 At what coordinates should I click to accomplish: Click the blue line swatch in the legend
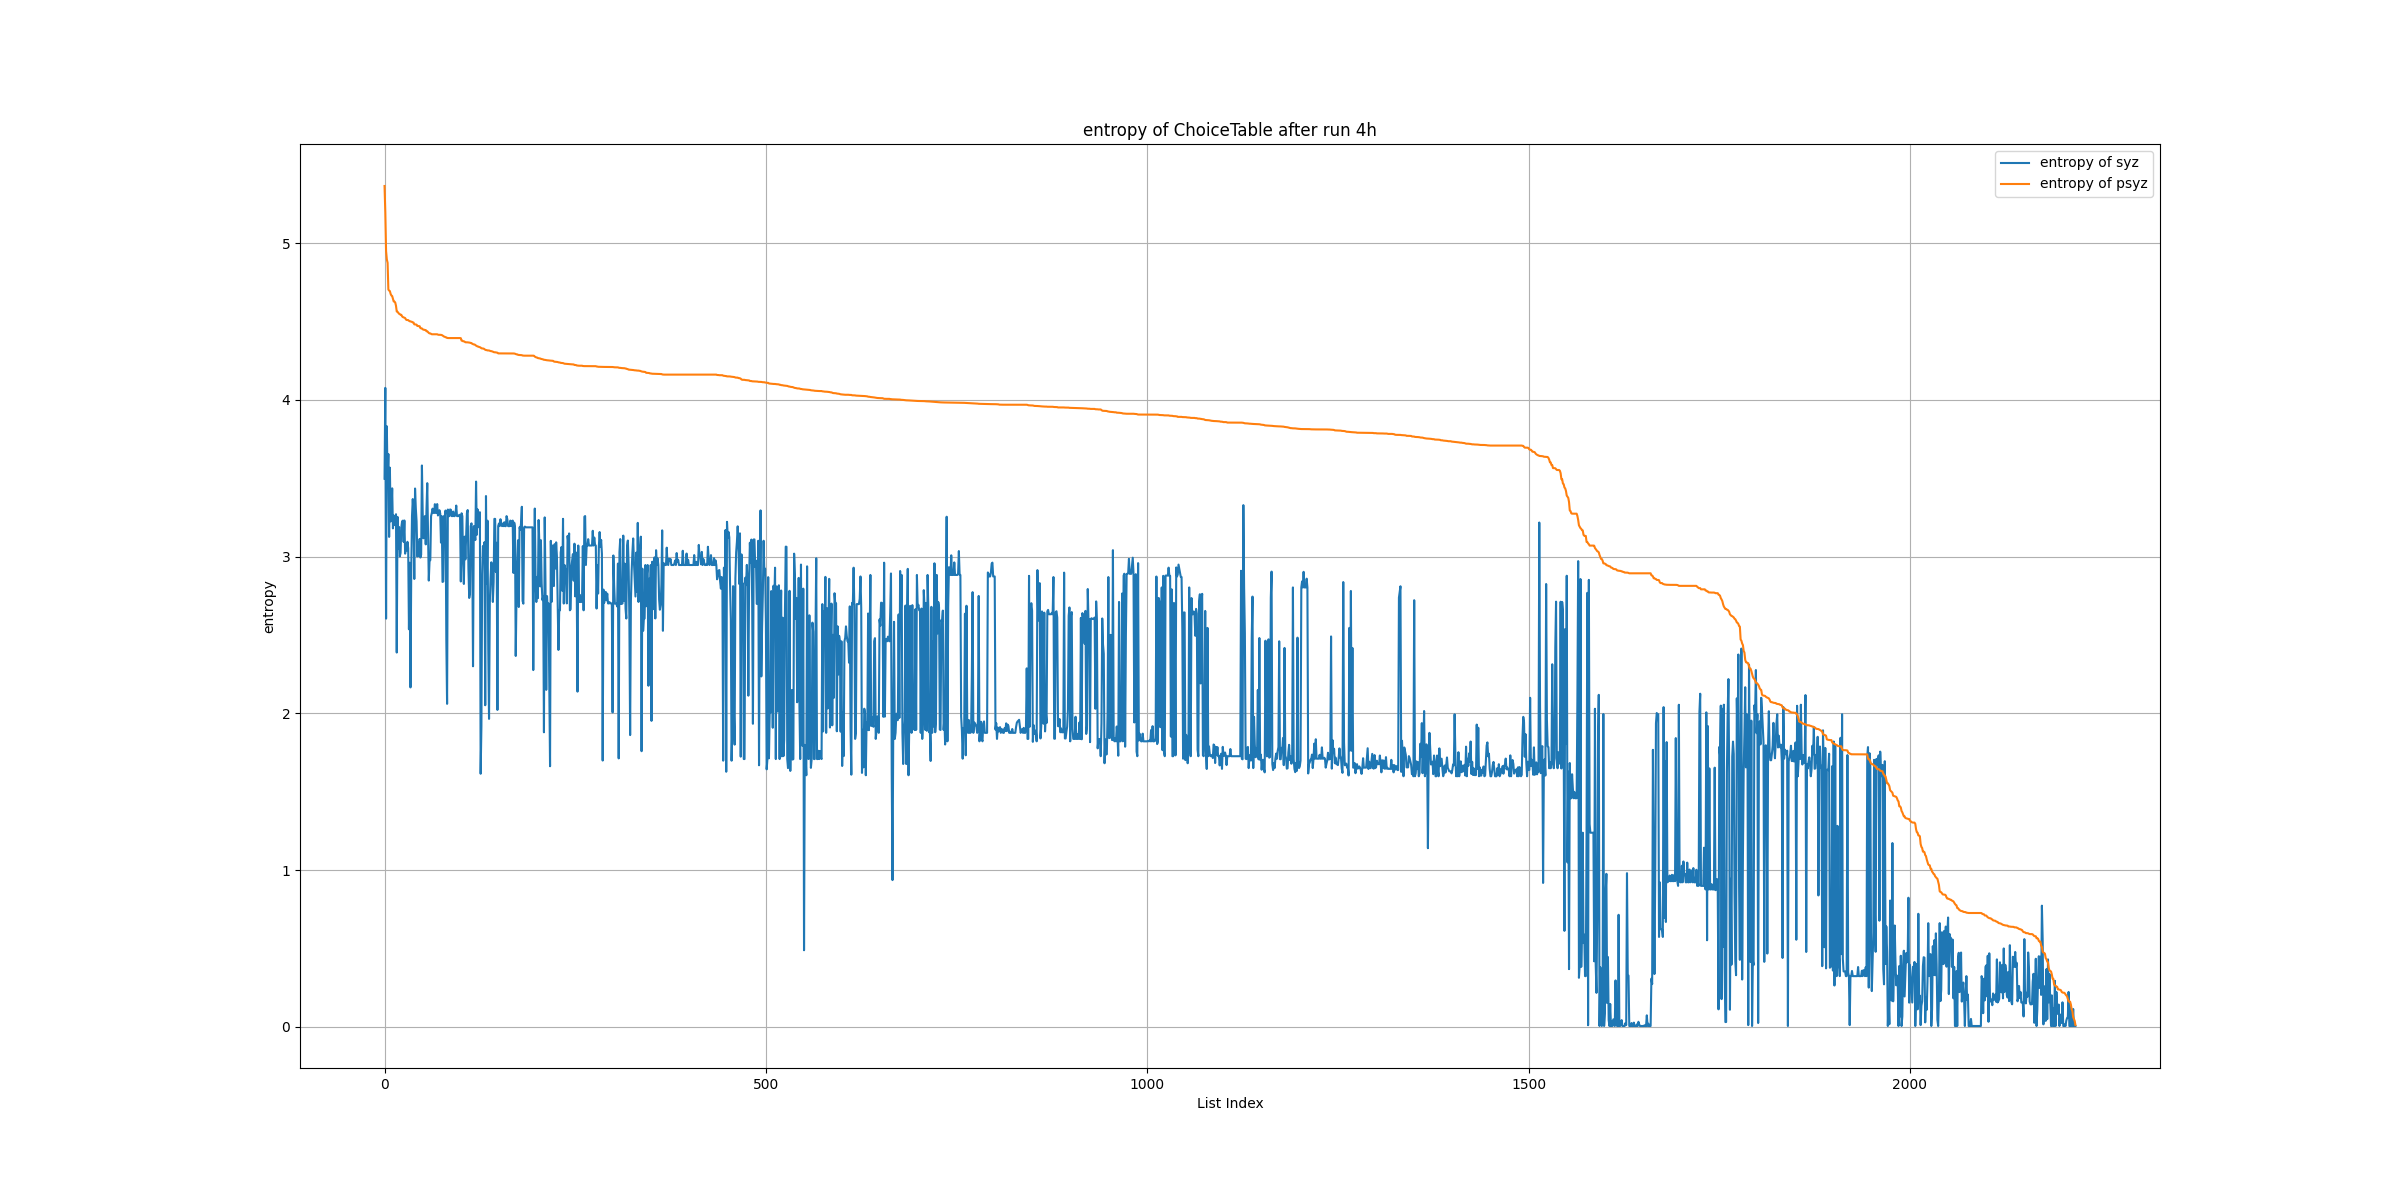[2015, 163]
